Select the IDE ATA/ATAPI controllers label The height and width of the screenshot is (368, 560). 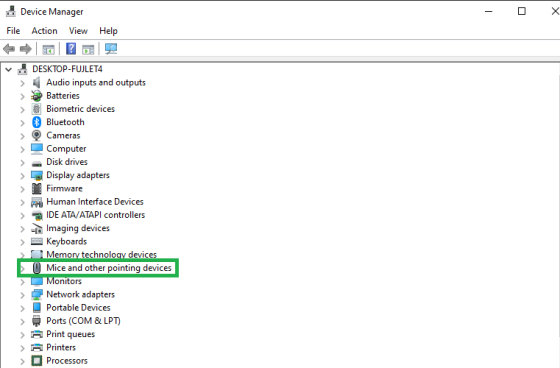pos(95,215)
